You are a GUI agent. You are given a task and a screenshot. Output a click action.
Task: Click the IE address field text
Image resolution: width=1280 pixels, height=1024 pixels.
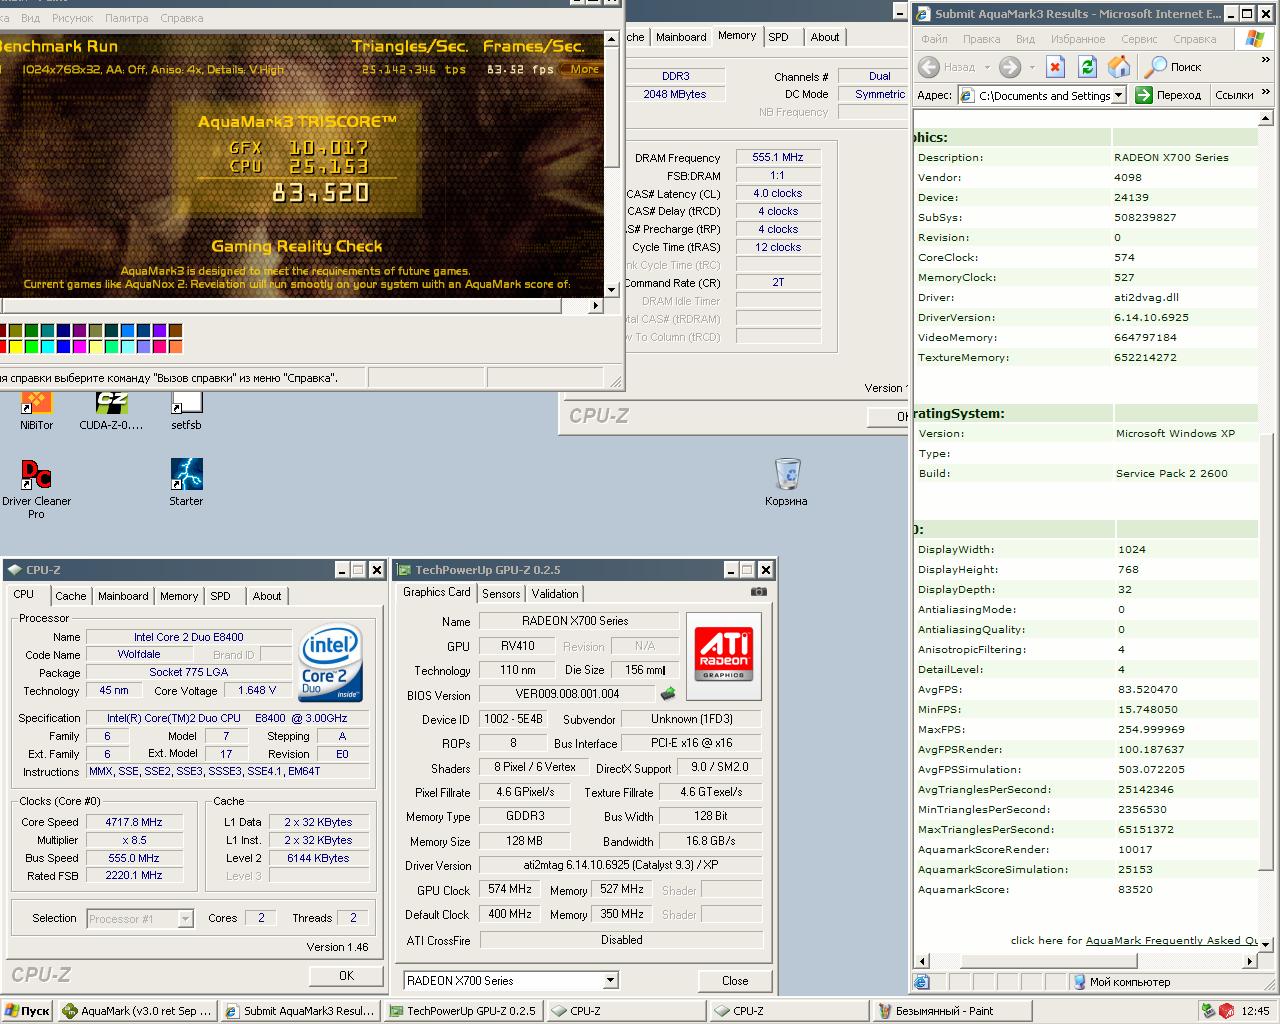1044,95
